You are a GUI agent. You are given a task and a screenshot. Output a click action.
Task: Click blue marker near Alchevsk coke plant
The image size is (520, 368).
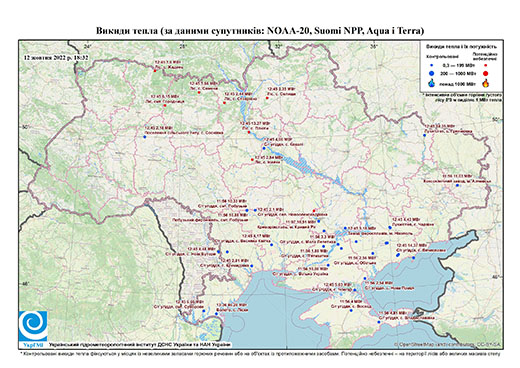click(x=457, y=185)
